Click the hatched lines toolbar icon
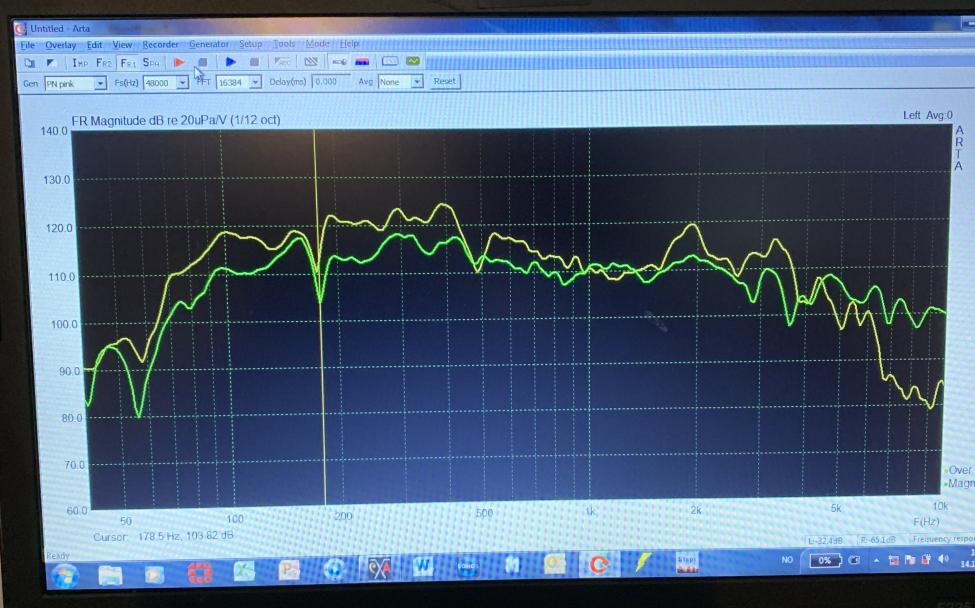975x608 pixels. (311, 62)
